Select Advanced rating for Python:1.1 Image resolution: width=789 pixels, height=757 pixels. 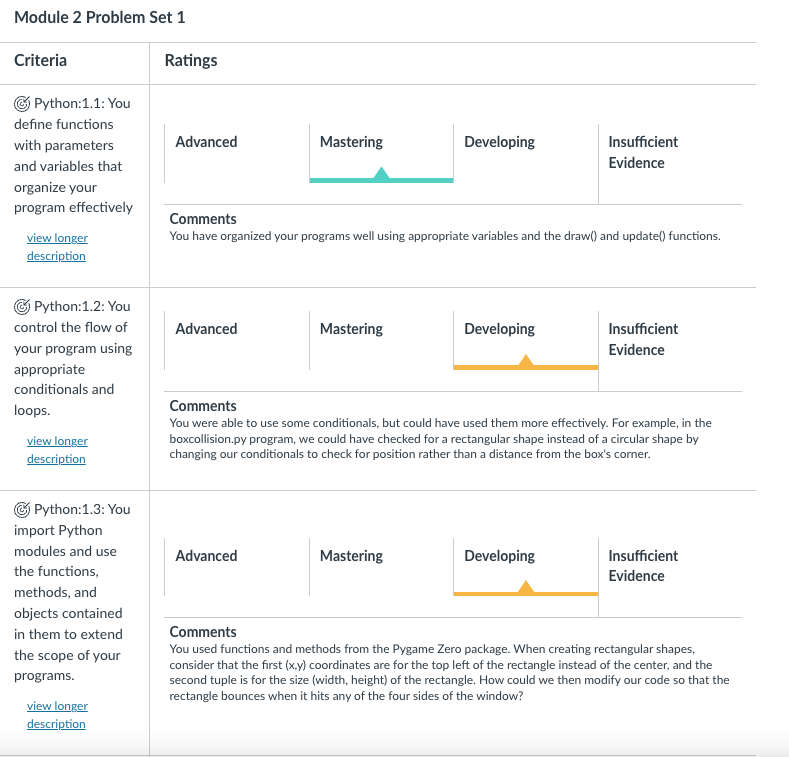point(206,142)
